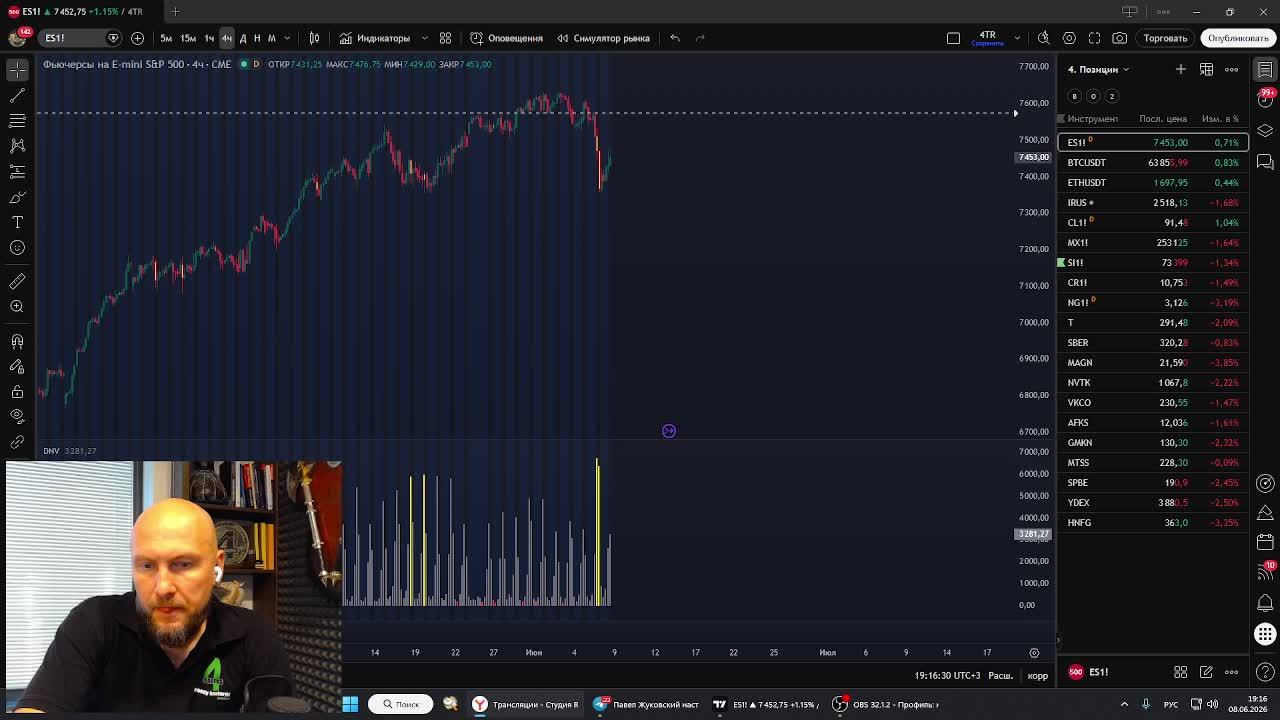Screen dimensions: 1280x720
Task: Select BTCUSDT row in the watchlist
Action: (1153, 162)
